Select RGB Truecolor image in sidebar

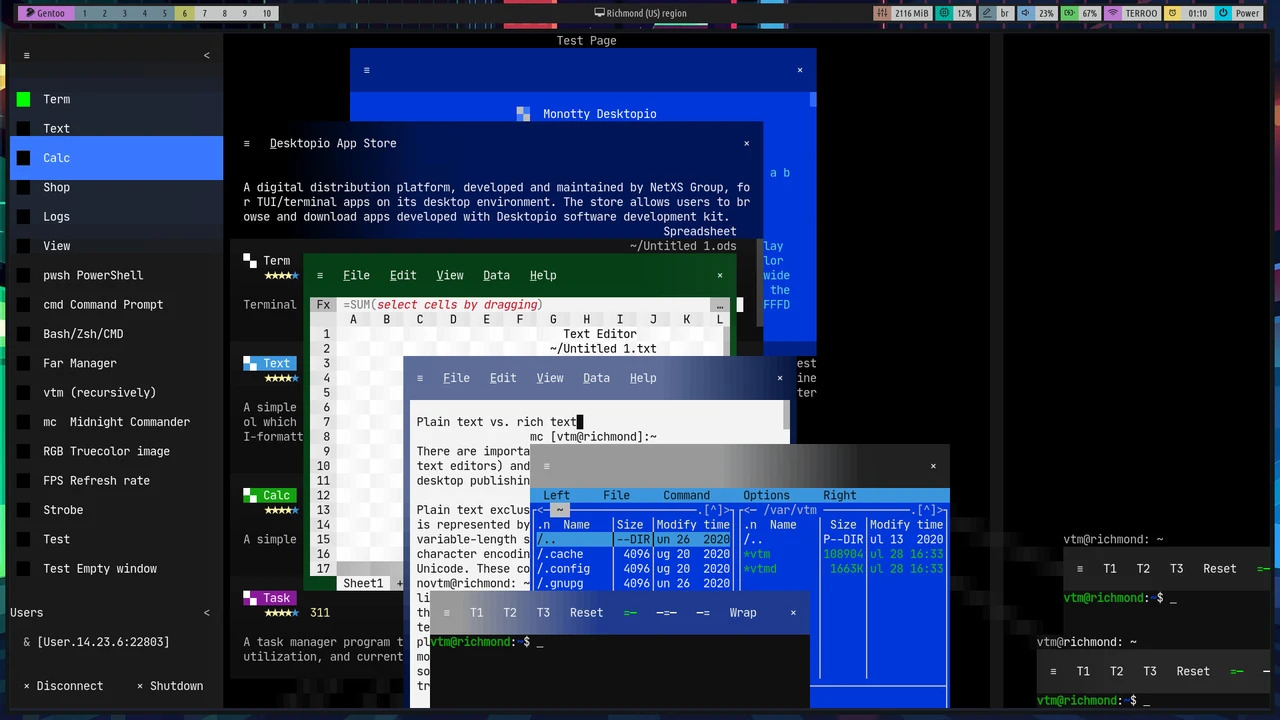pyautogui.click(x=116, y=451)
